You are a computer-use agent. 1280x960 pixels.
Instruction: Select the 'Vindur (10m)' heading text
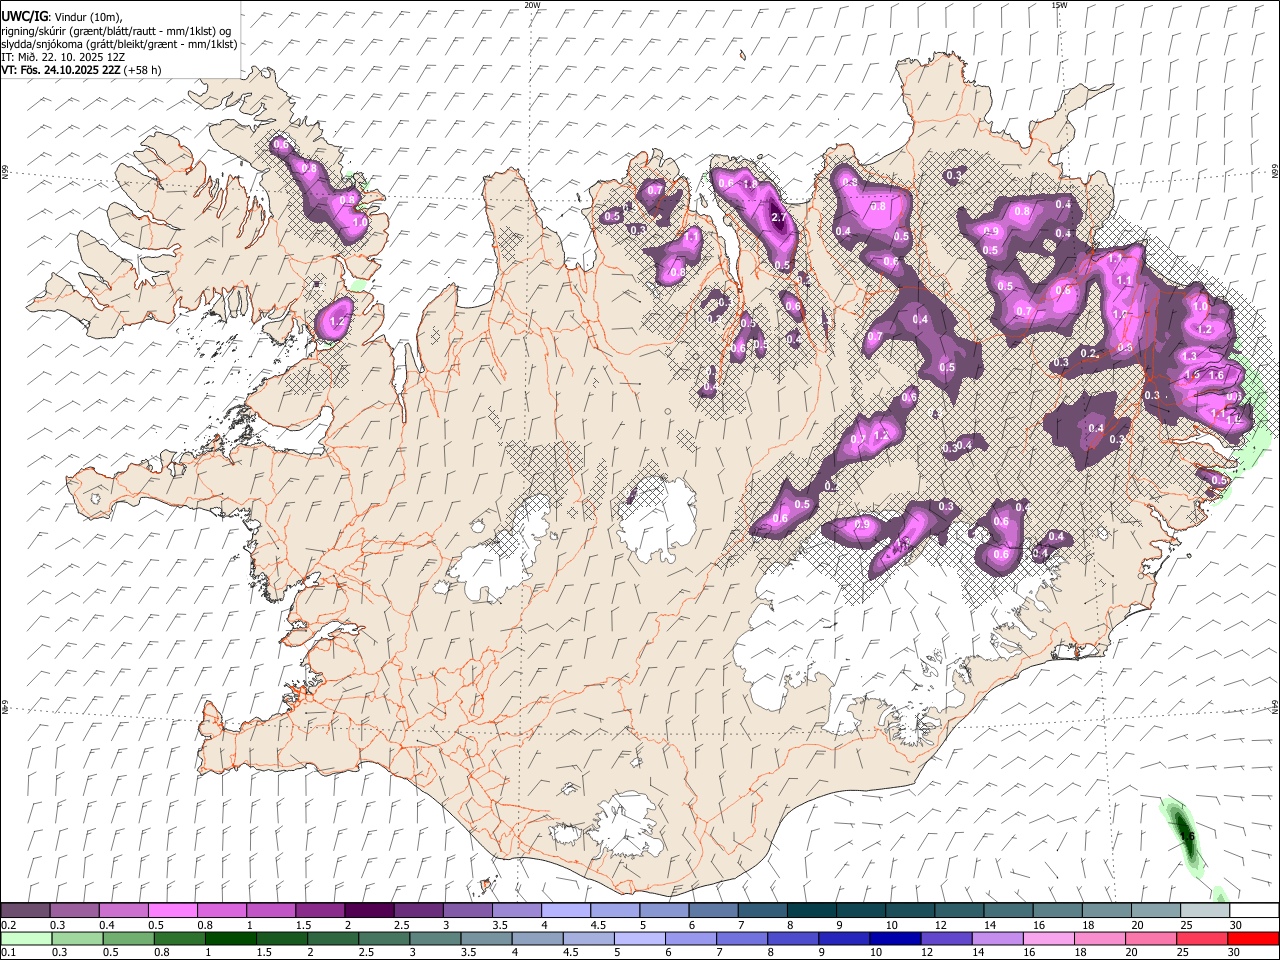click(x=87, y=18)
